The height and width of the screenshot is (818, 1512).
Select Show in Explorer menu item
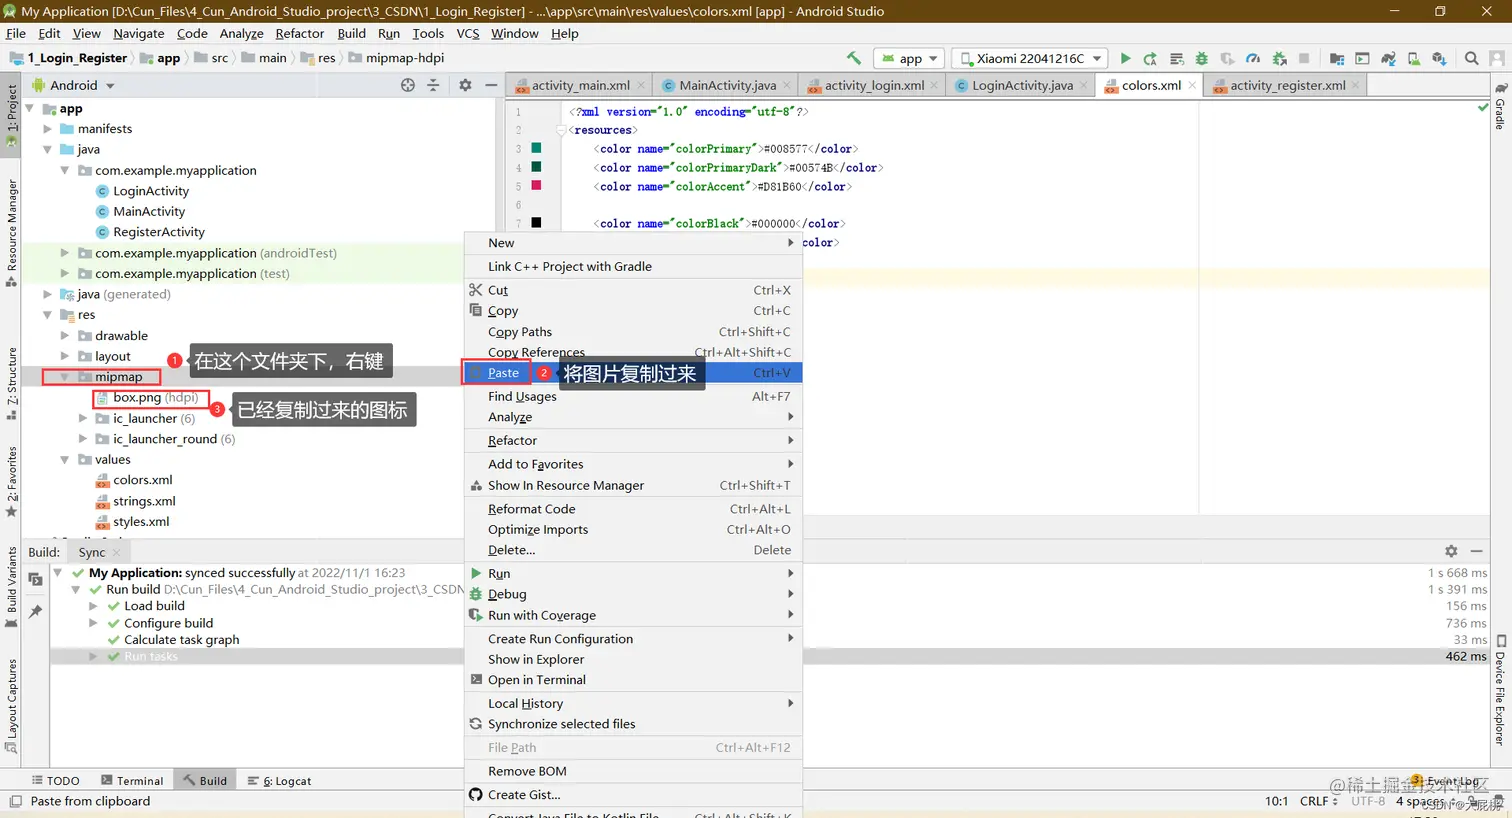[633, 660]
